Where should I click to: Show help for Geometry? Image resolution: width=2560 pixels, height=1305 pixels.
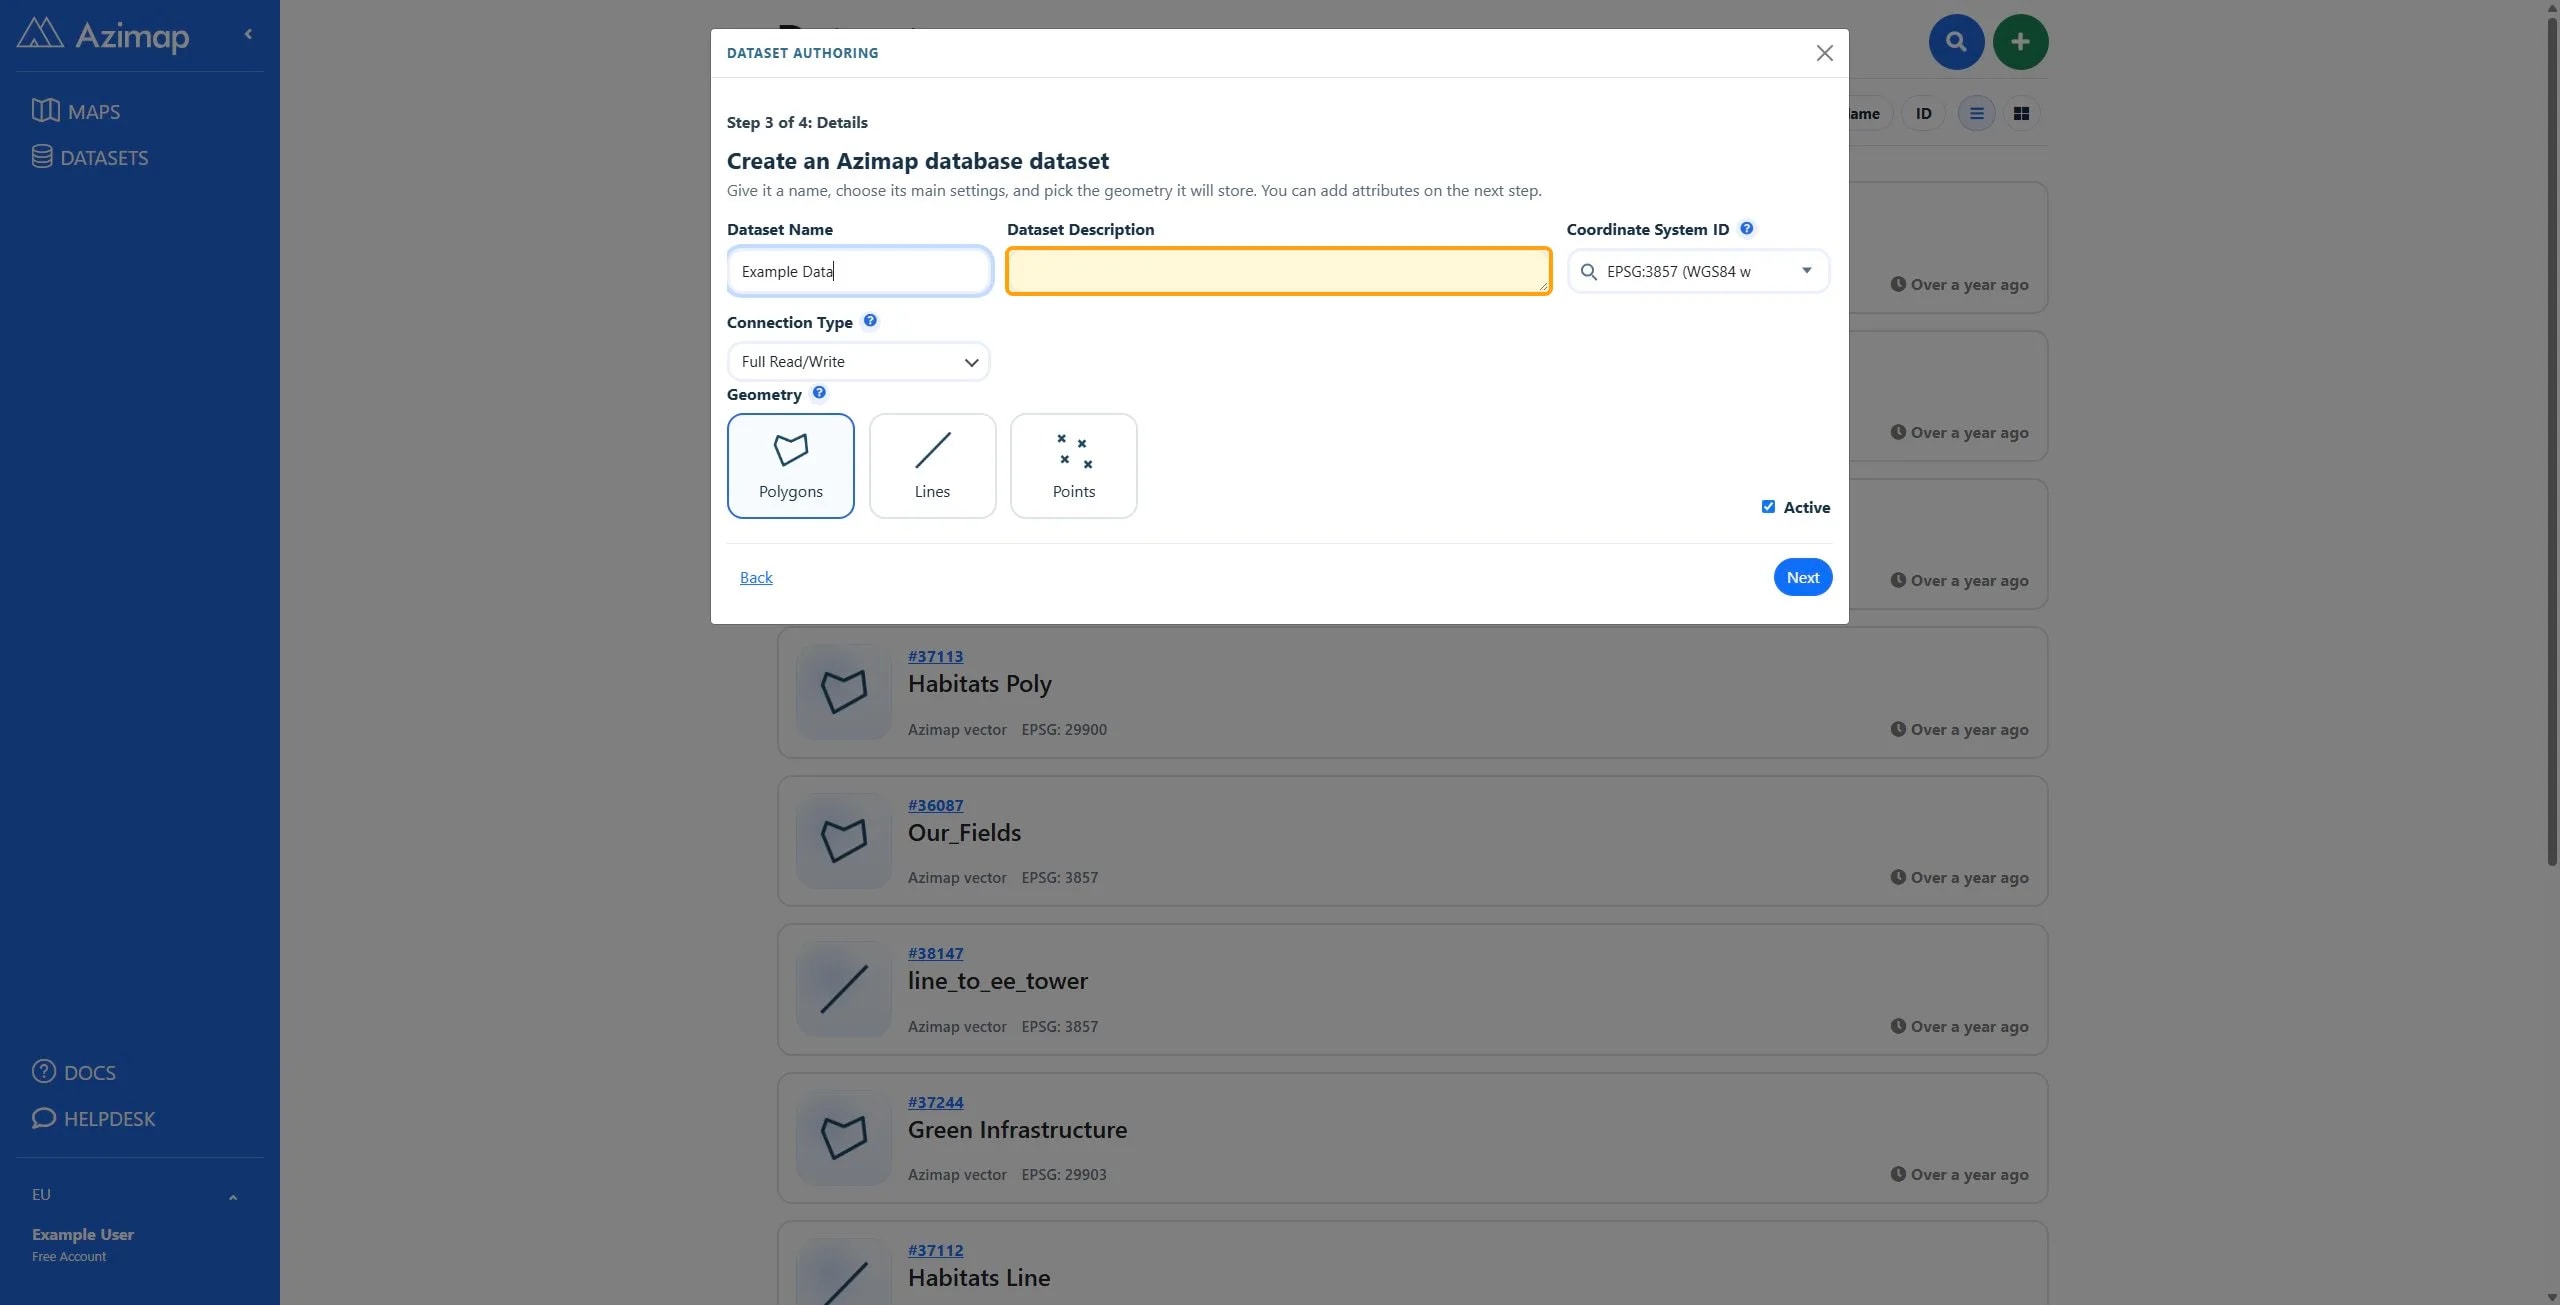click(x=819, y=393)
